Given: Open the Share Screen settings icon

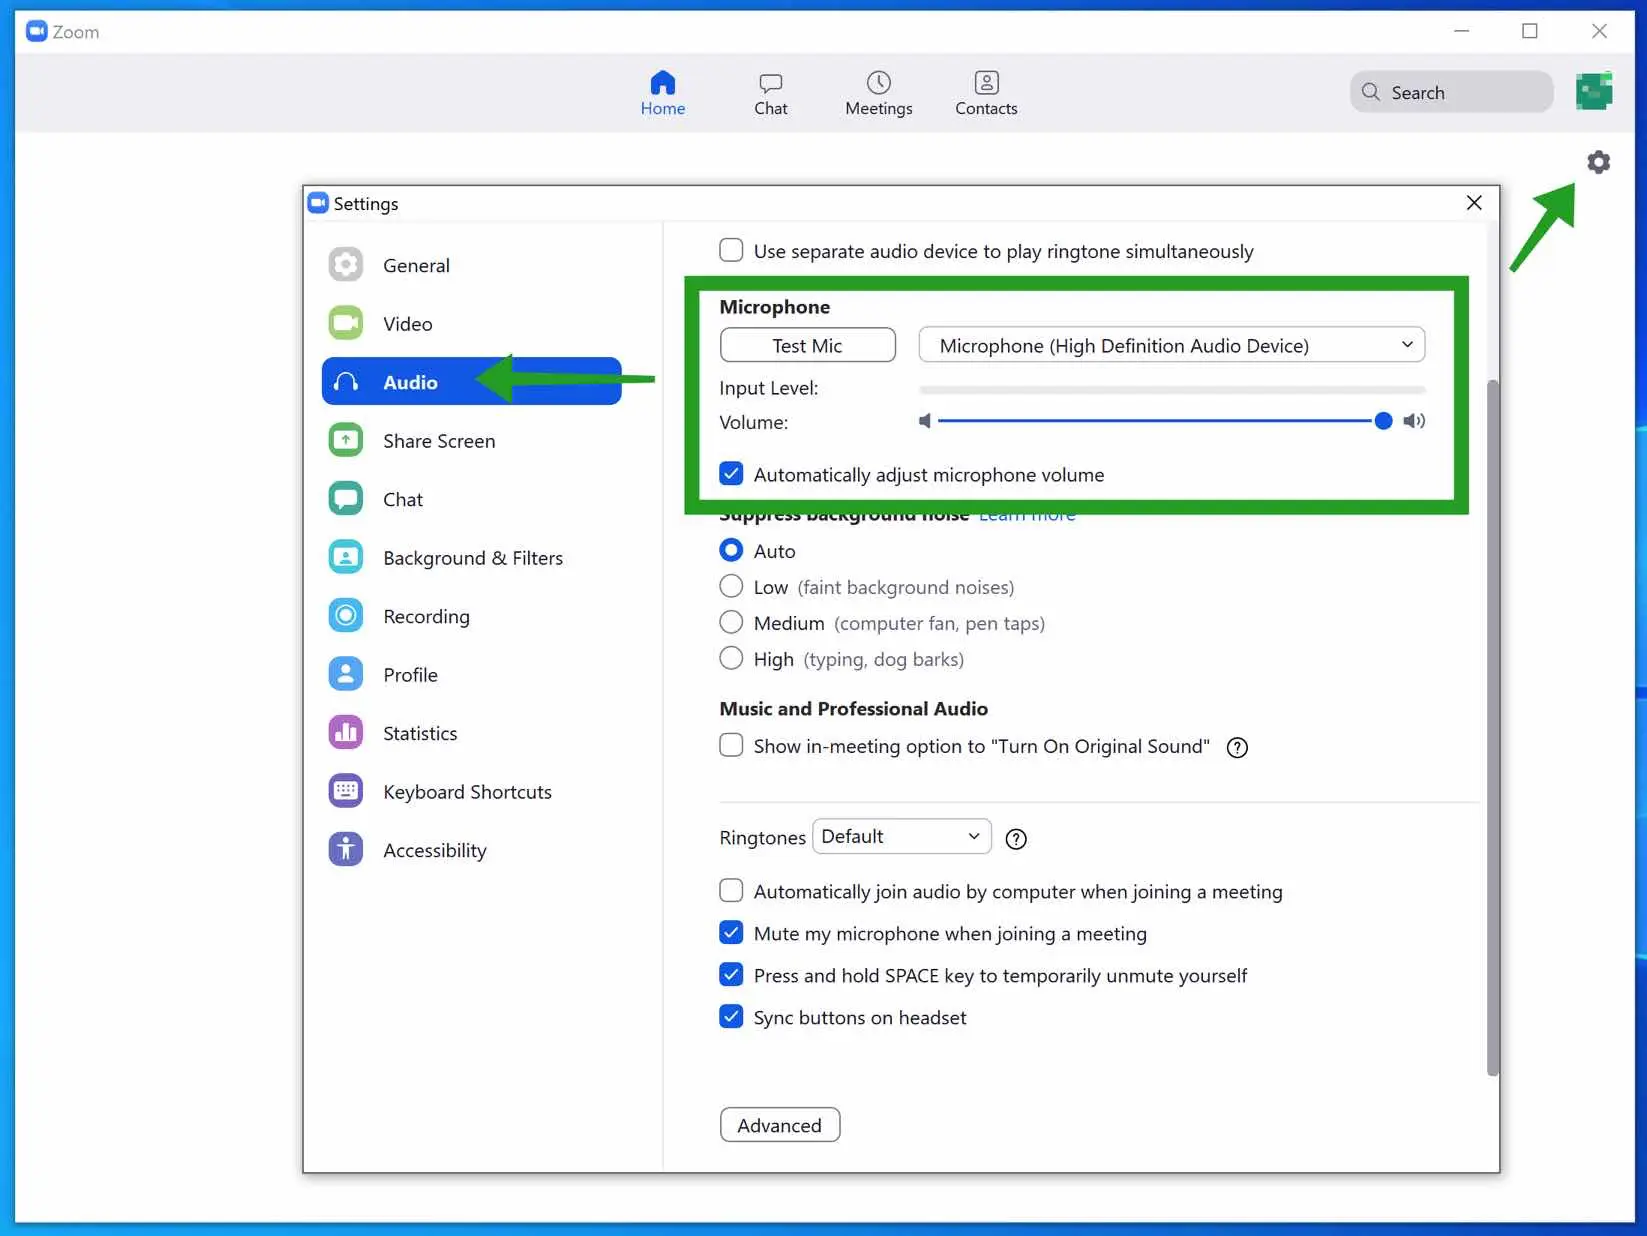Looking at the screenshot, I should (x=346, y=440).
